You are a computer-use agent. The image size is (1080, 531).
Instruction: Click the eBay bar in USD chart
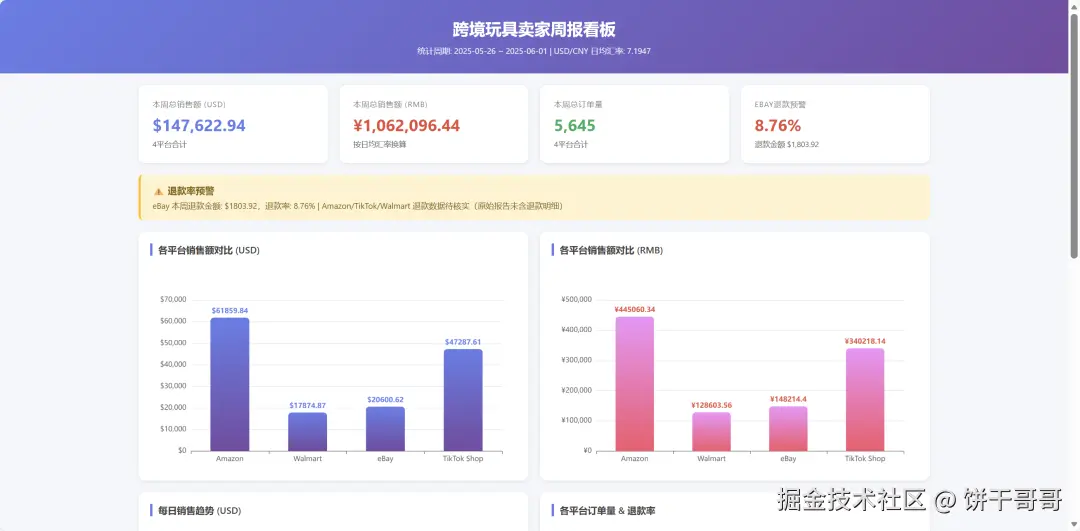tap(385, 429)
